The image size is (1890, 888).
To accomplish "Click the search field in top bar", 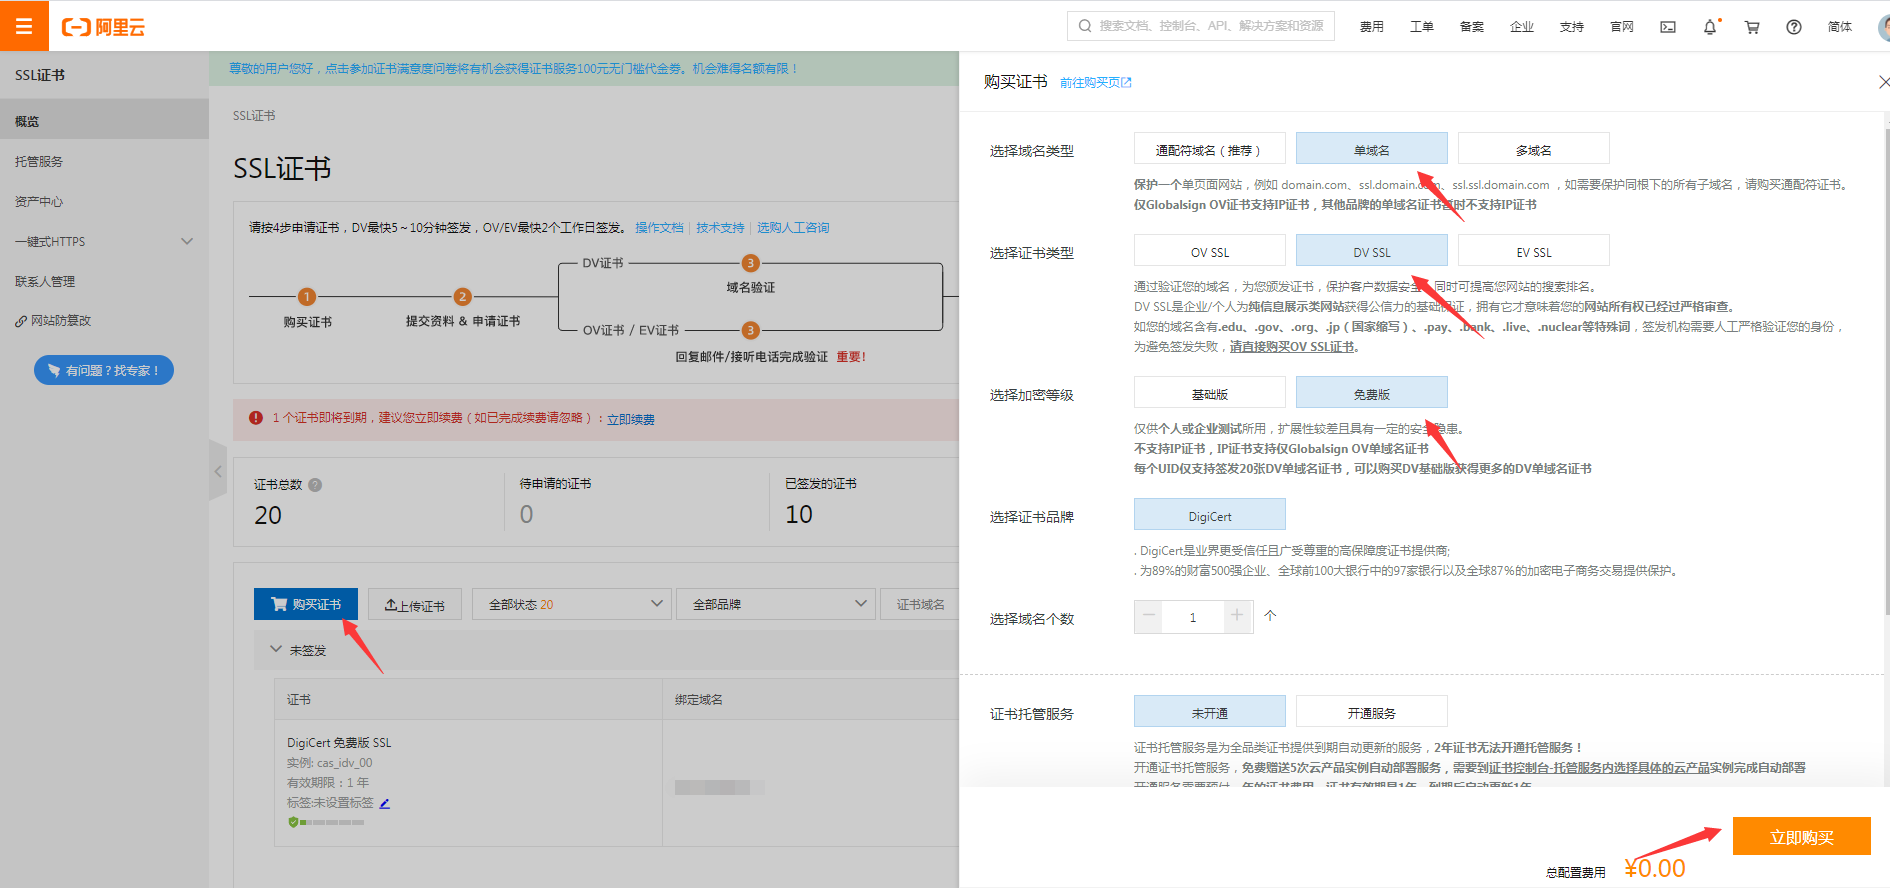I will coord(1201,26).
